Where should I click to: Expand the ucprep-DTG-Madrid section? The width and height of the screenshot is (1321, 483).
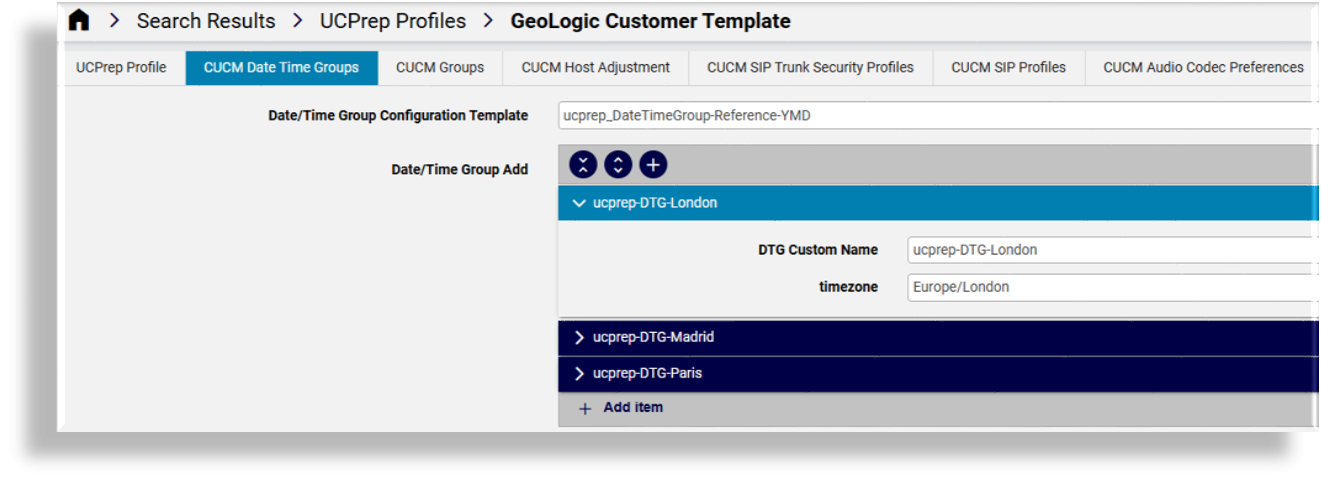tap(579, 338)
